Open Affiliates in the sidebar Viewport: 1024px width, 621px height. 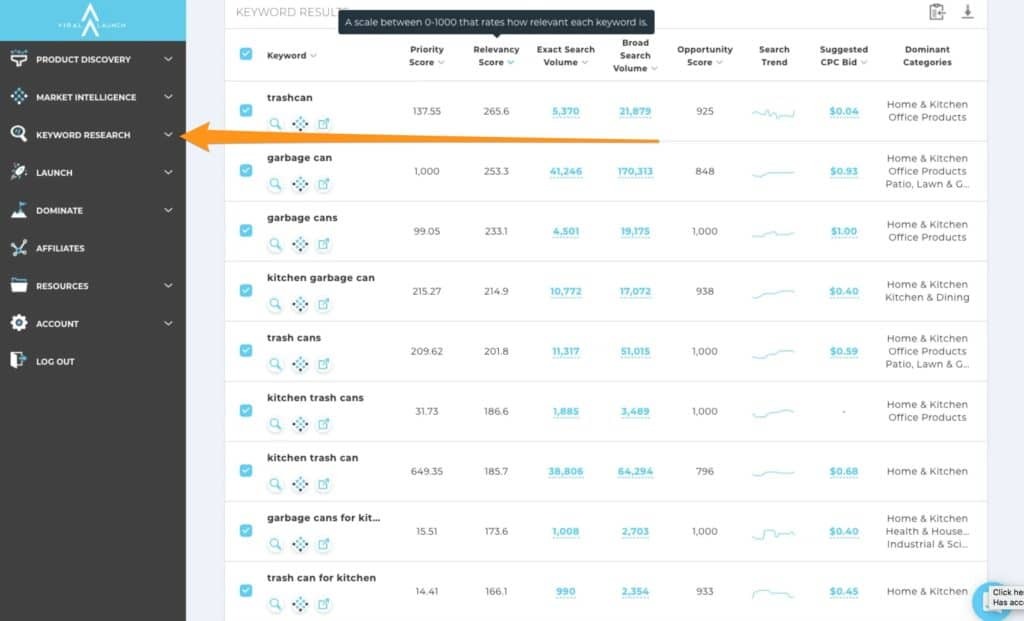(x=60, y=248)
